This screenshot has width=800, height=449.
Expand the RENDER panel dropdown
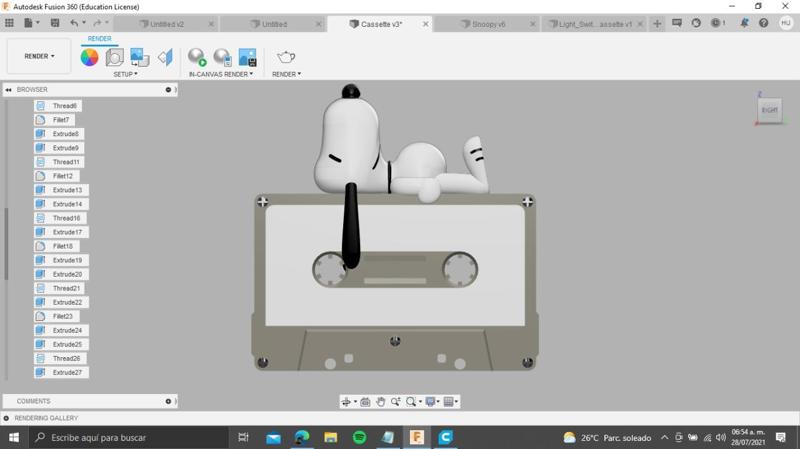[x=286, y=74]
